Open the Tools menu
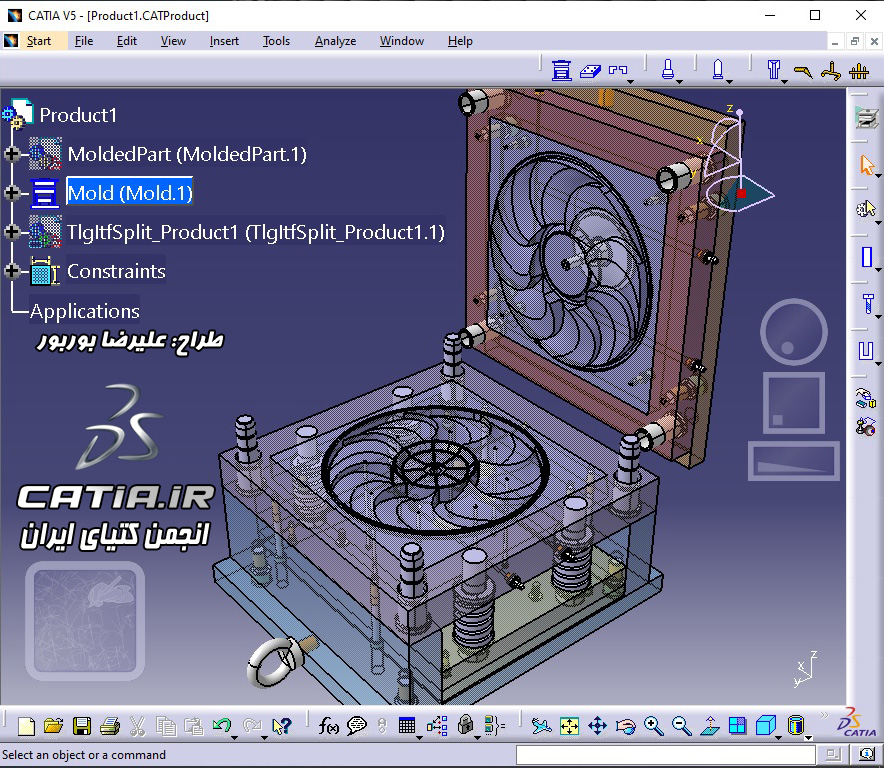Screen dimensions: 884x768 coord(276,41)
